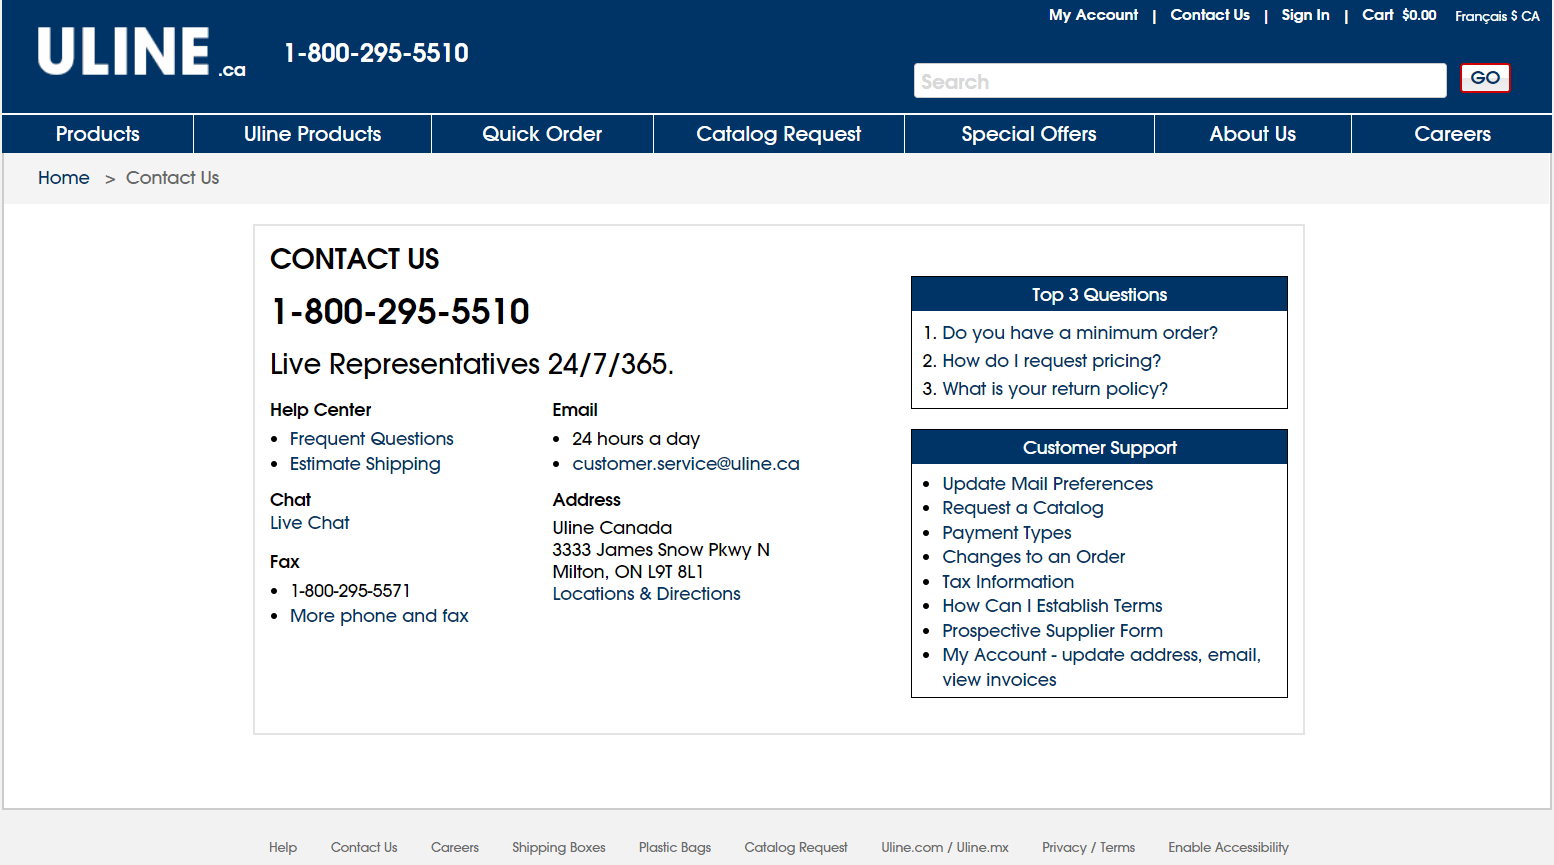The image size is (1554, 865).
Task: Click the Contact Us breadcrumb text
Action: pyautogui.click(x=172, y=178)
